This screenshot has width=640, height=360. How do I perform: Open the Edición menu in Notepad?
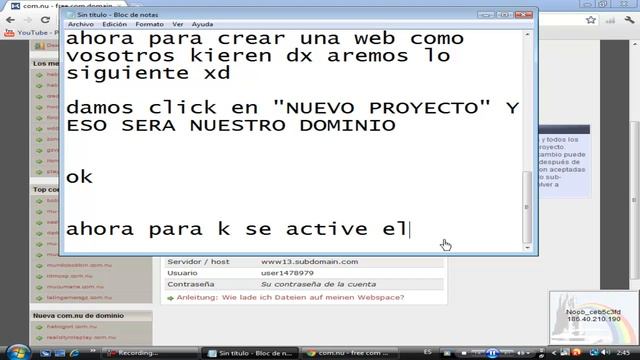(114, 24)
